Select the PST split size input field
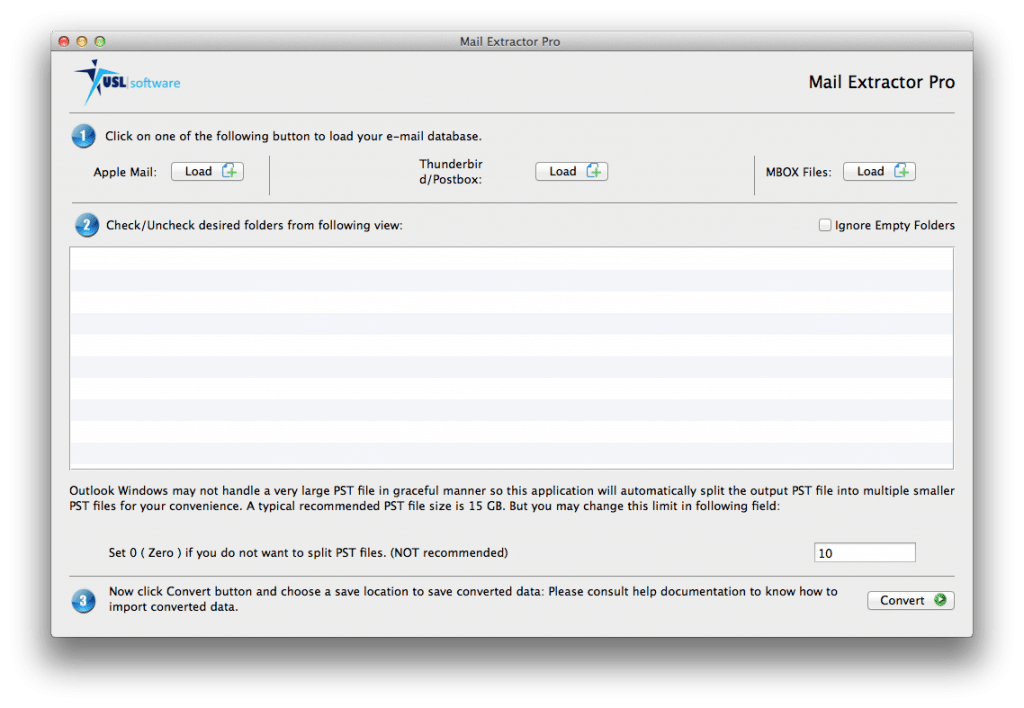Image resolution: width=1024 pixels, height=708 pixels. pos(864,552)
